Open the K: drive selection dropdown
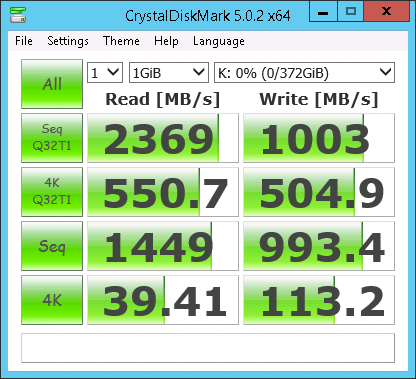The height and width of the screenshot is (379, 416). click(304, 72)
